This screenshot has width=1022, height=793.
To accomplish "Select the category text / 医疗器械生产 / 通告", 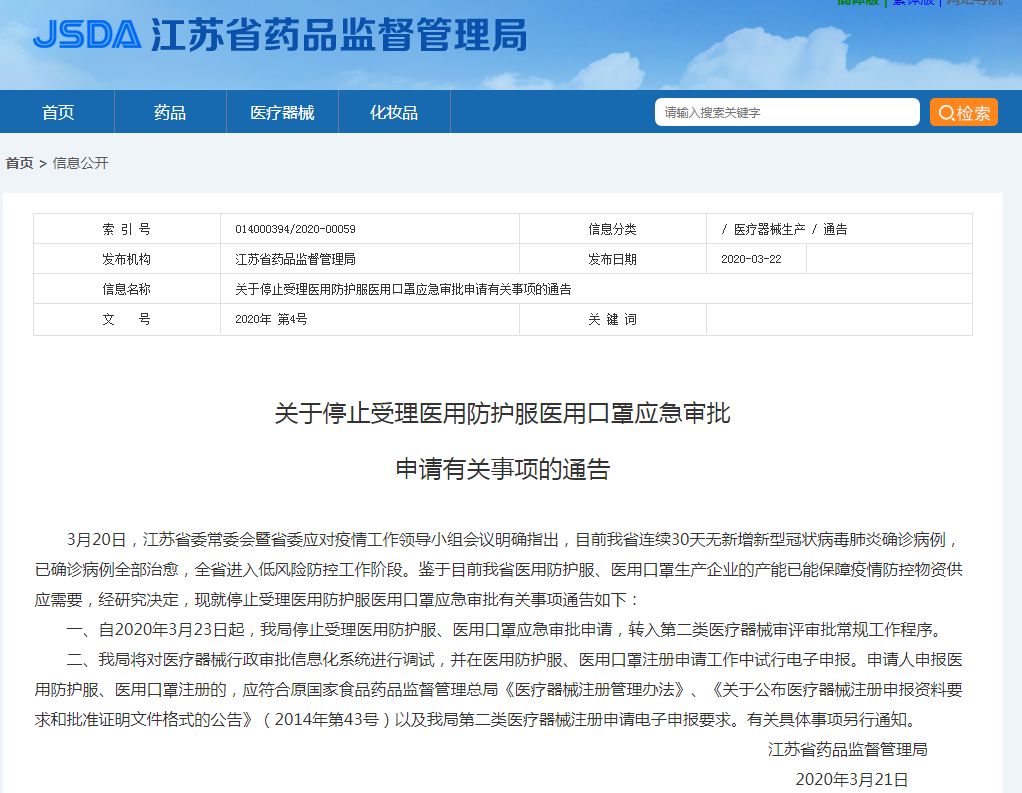I will pyautogui.click(x=784, y=229).
